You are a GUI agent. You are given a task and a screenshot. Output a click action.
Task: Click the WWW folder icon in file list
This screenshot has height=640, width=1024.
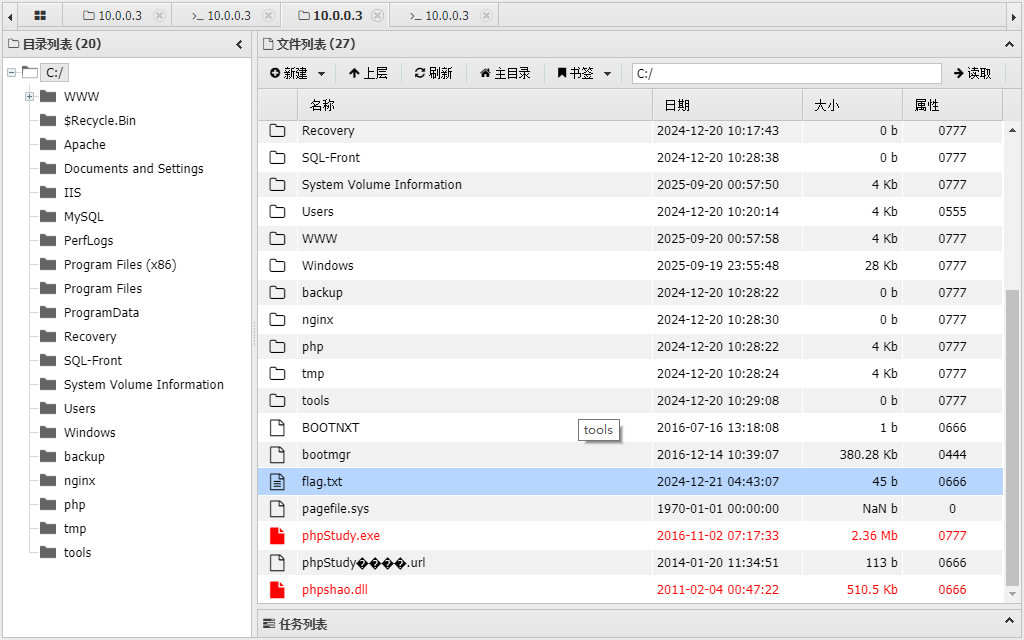[x=278, y=238]
